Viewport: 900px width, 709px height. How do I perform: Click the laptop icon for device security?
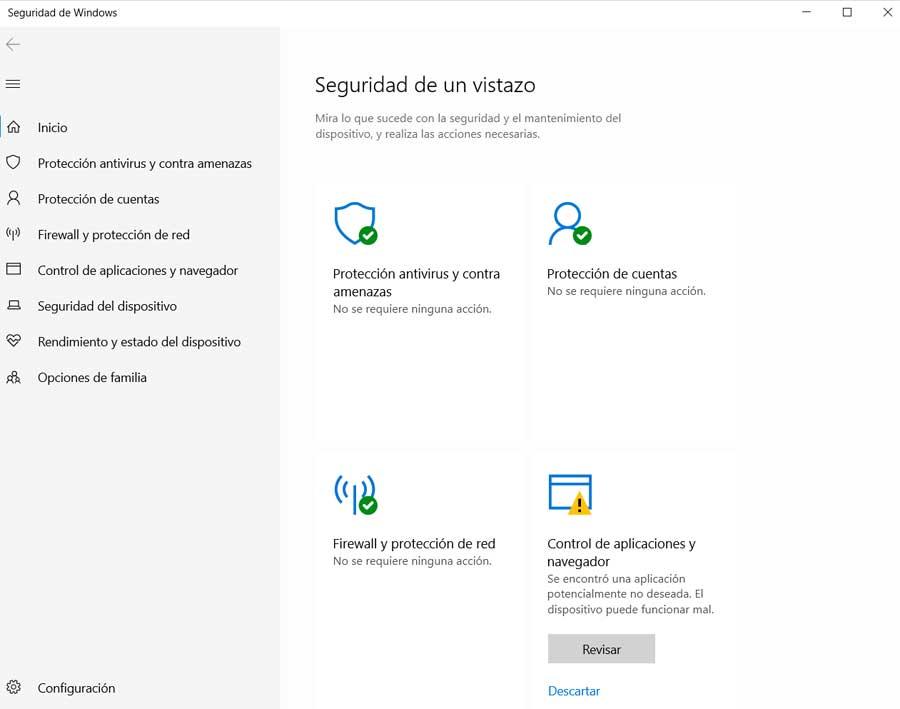(x=14, y=305)
